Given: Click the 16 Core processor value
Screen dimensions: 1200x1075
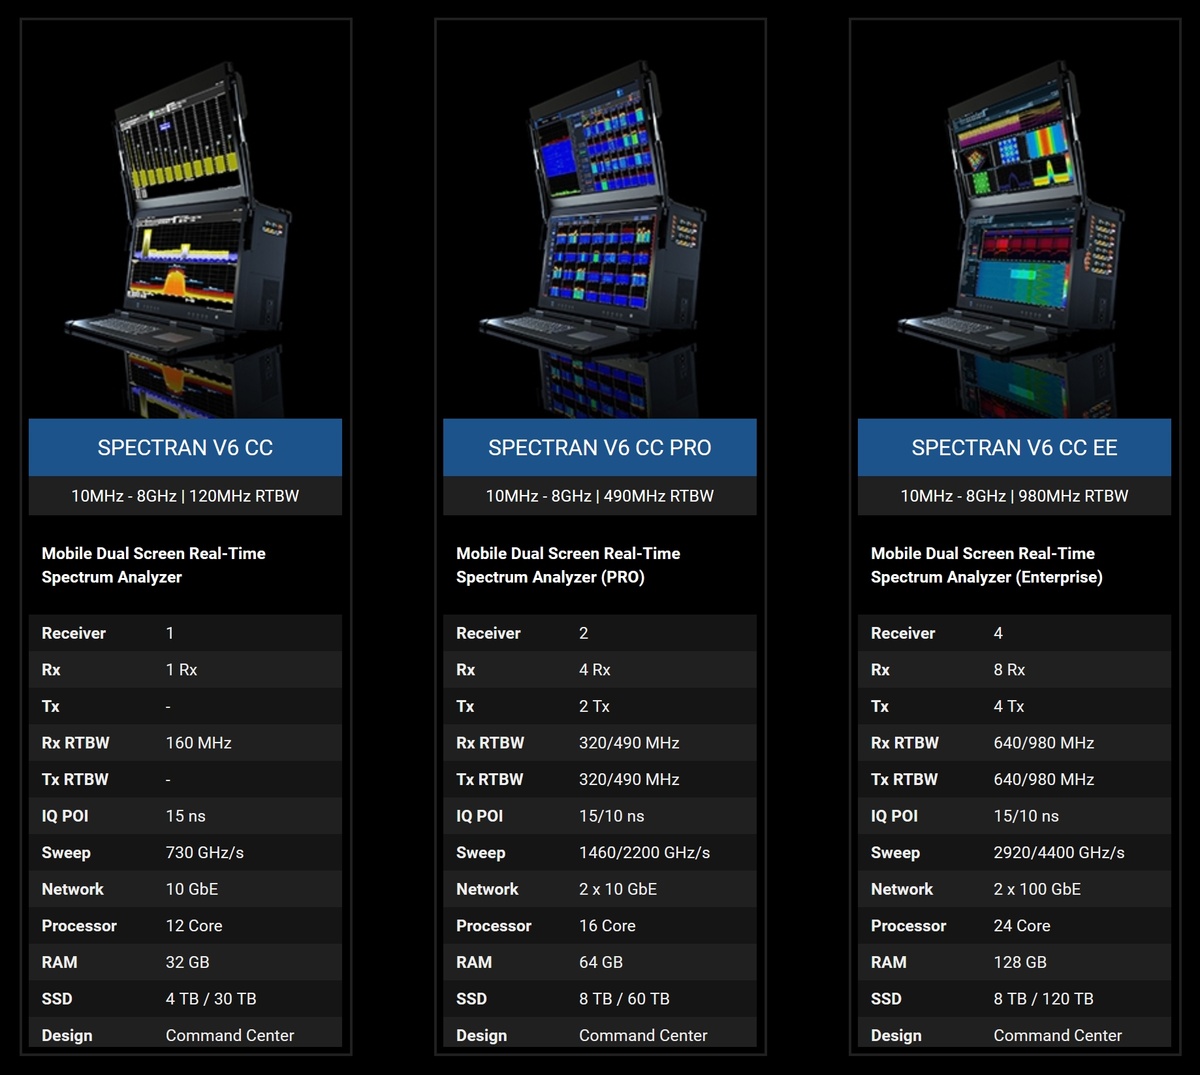Looking at the screenshot, I should (x=607, y=926).
